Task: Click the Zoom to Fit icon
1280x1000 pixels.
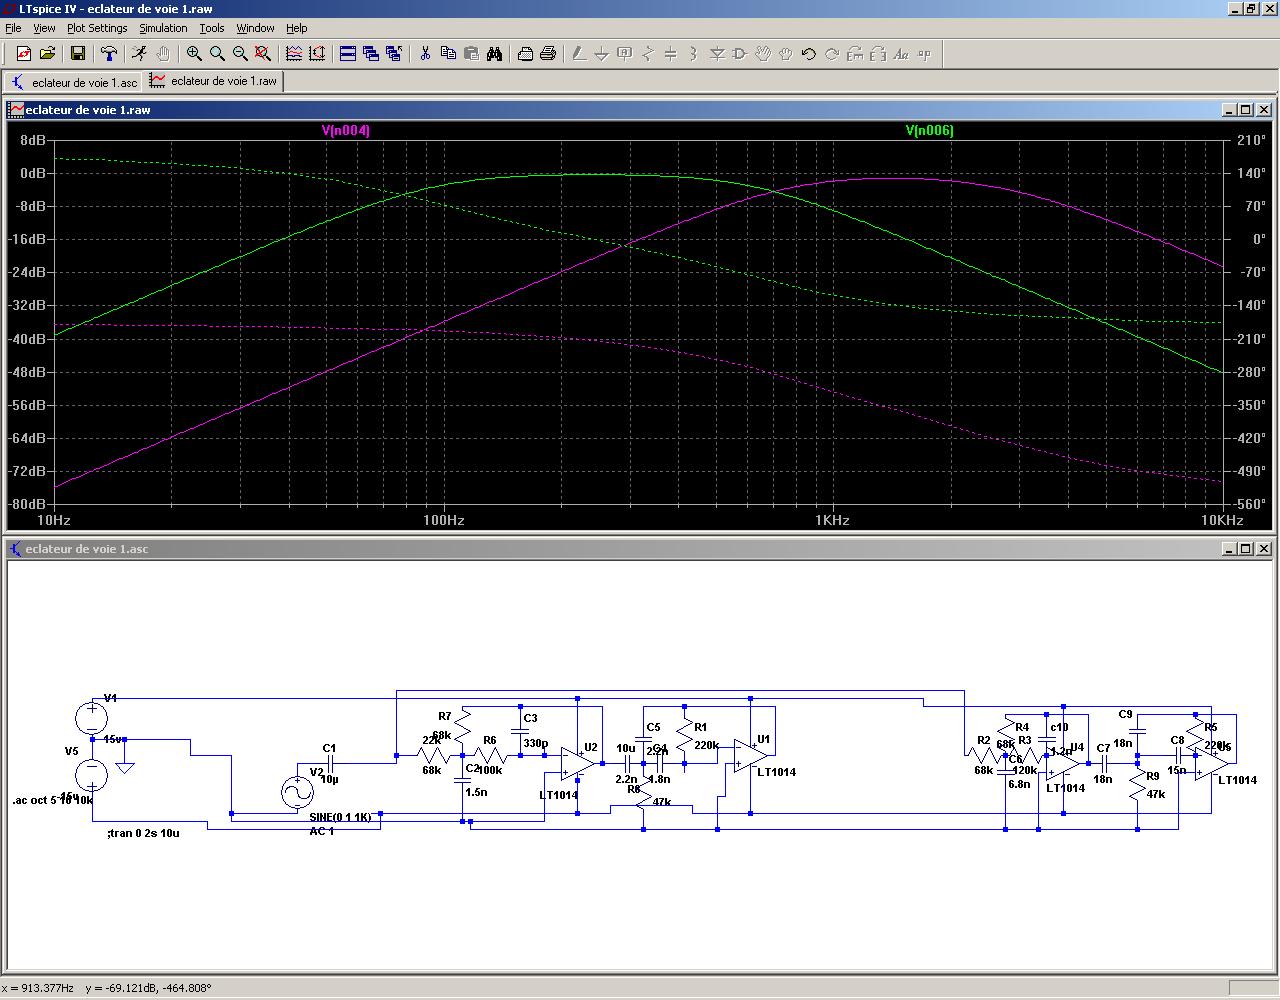Action: click(x=263, y=54)
